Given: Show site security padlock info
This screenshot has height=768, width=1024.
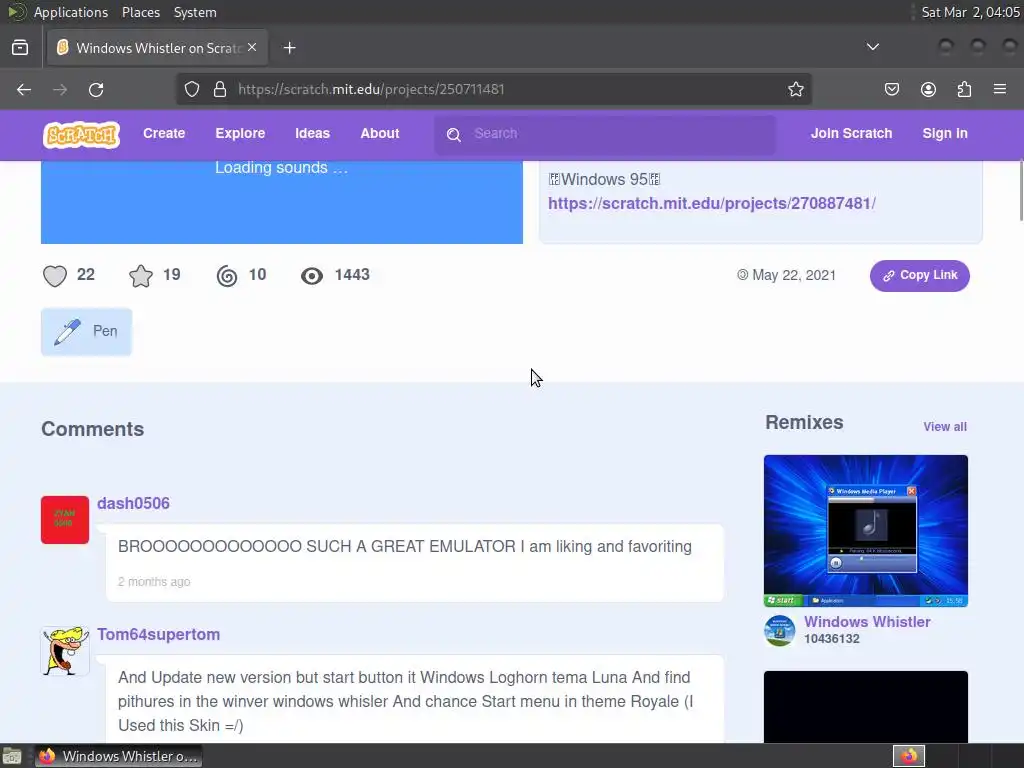Looking at the screenshot, I should [220, 89].
